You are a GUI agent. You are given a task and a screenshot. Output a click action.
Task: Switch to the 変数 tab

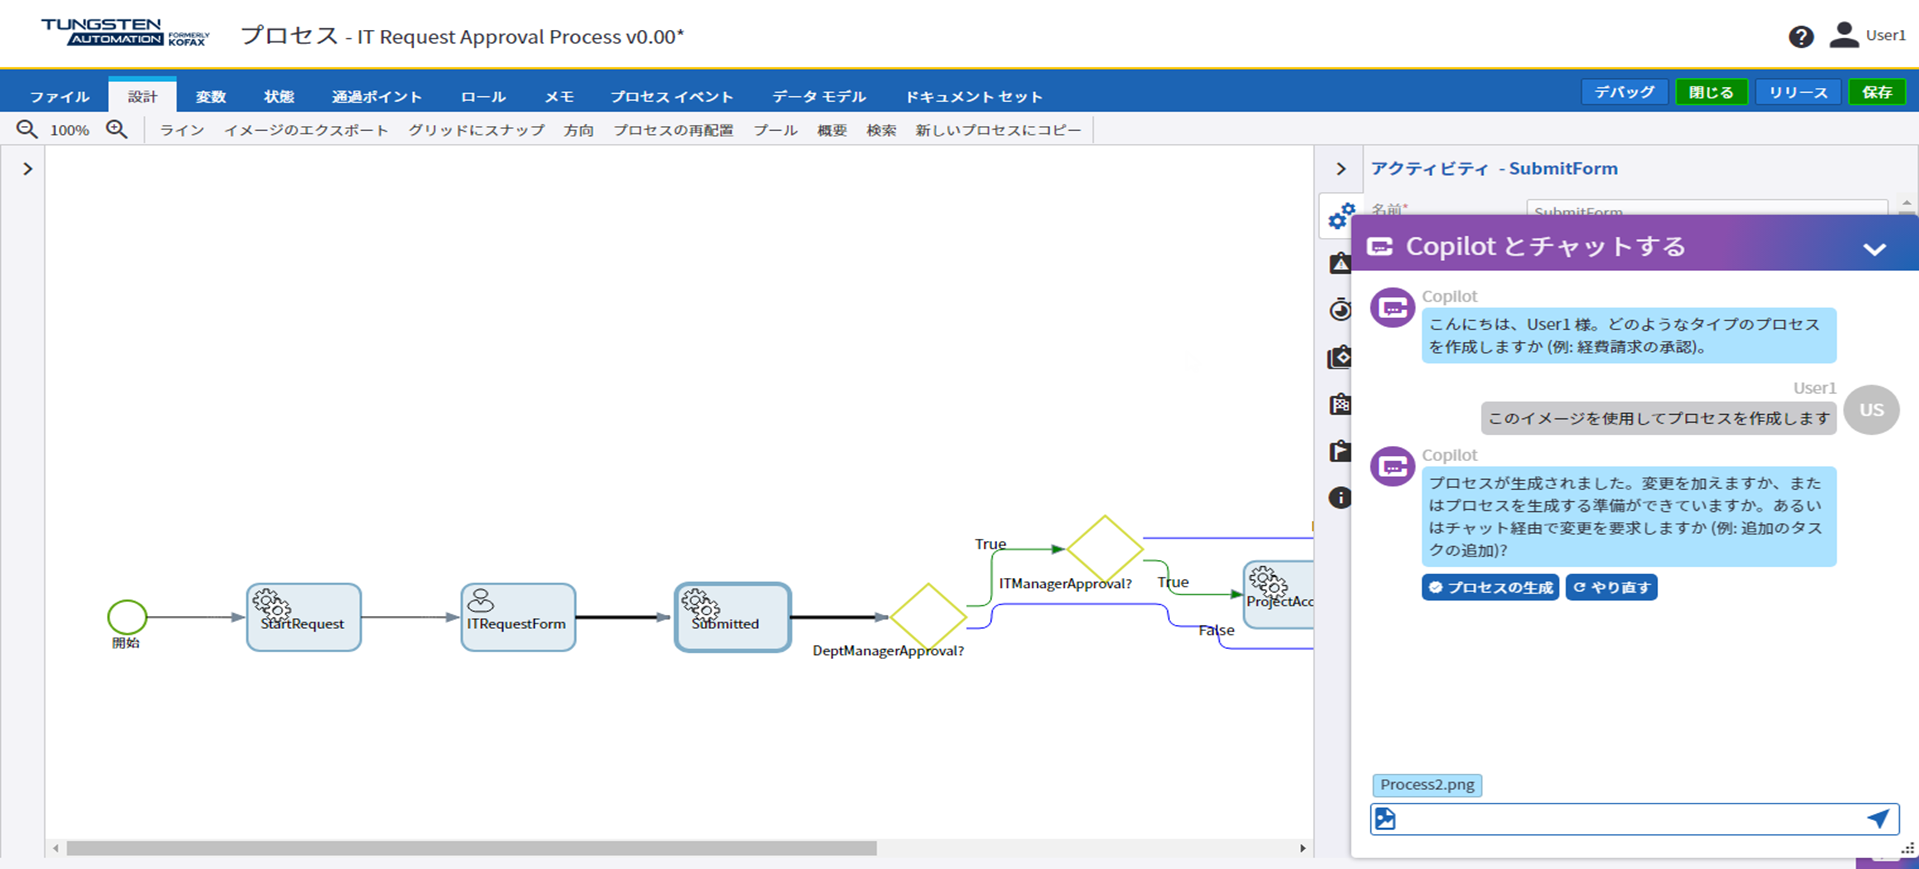211,96
